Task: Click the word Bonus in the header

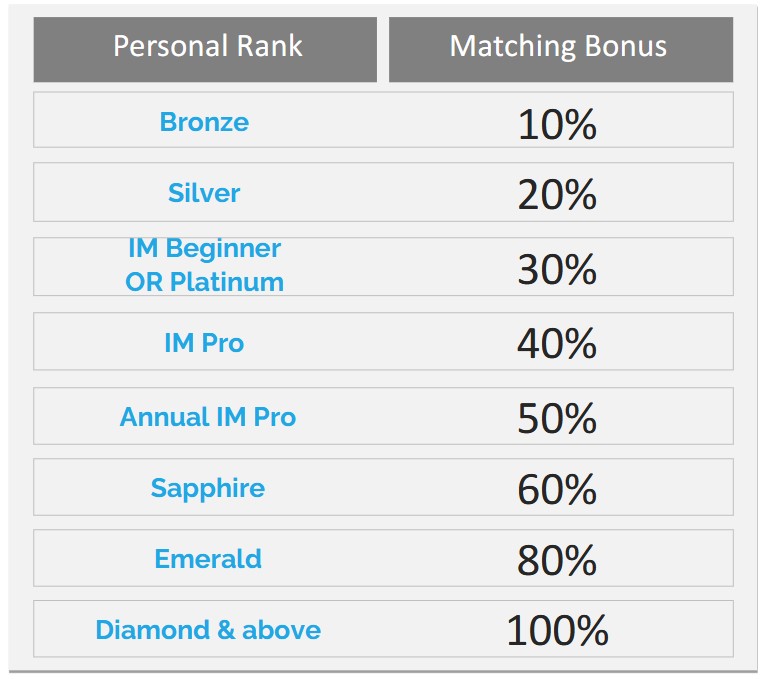Action: click(625, 46)
